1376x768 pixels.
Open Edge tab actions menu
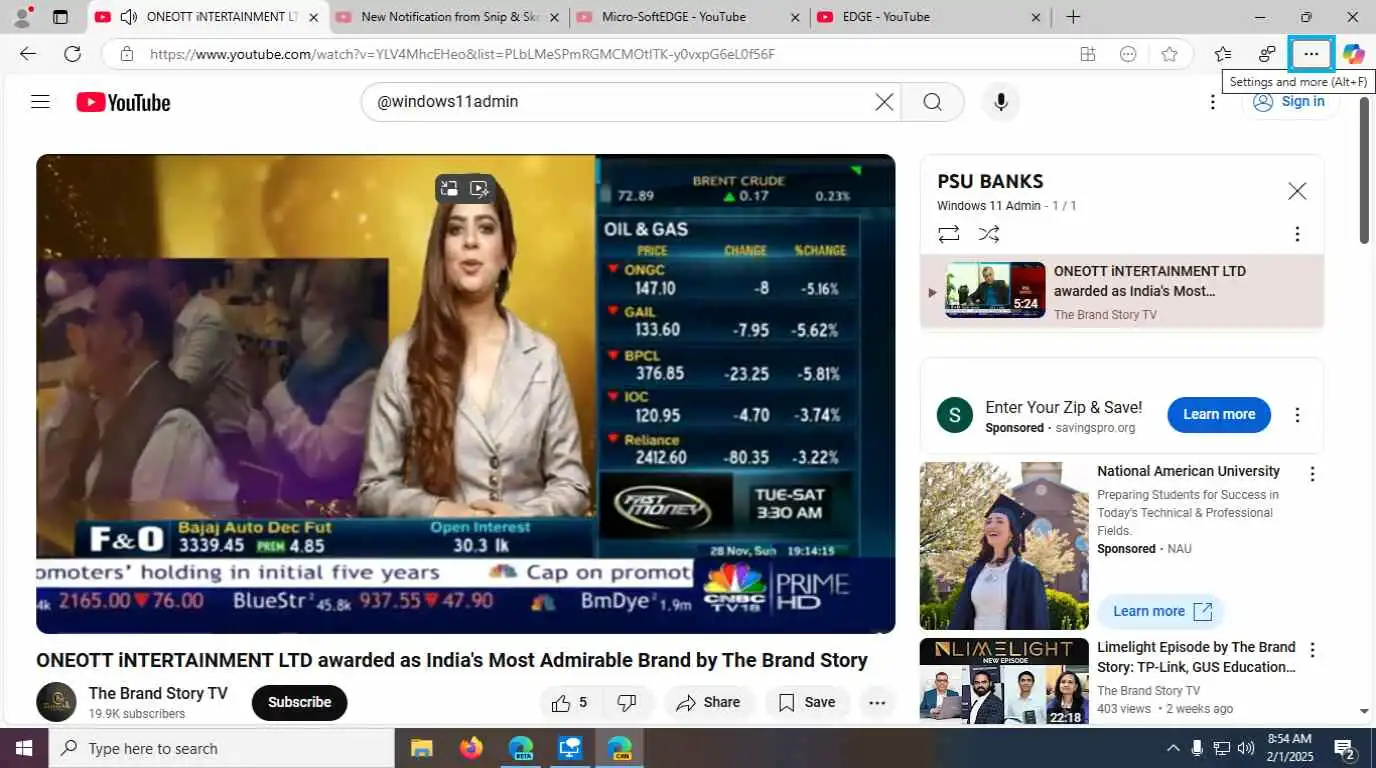(60, 17)
